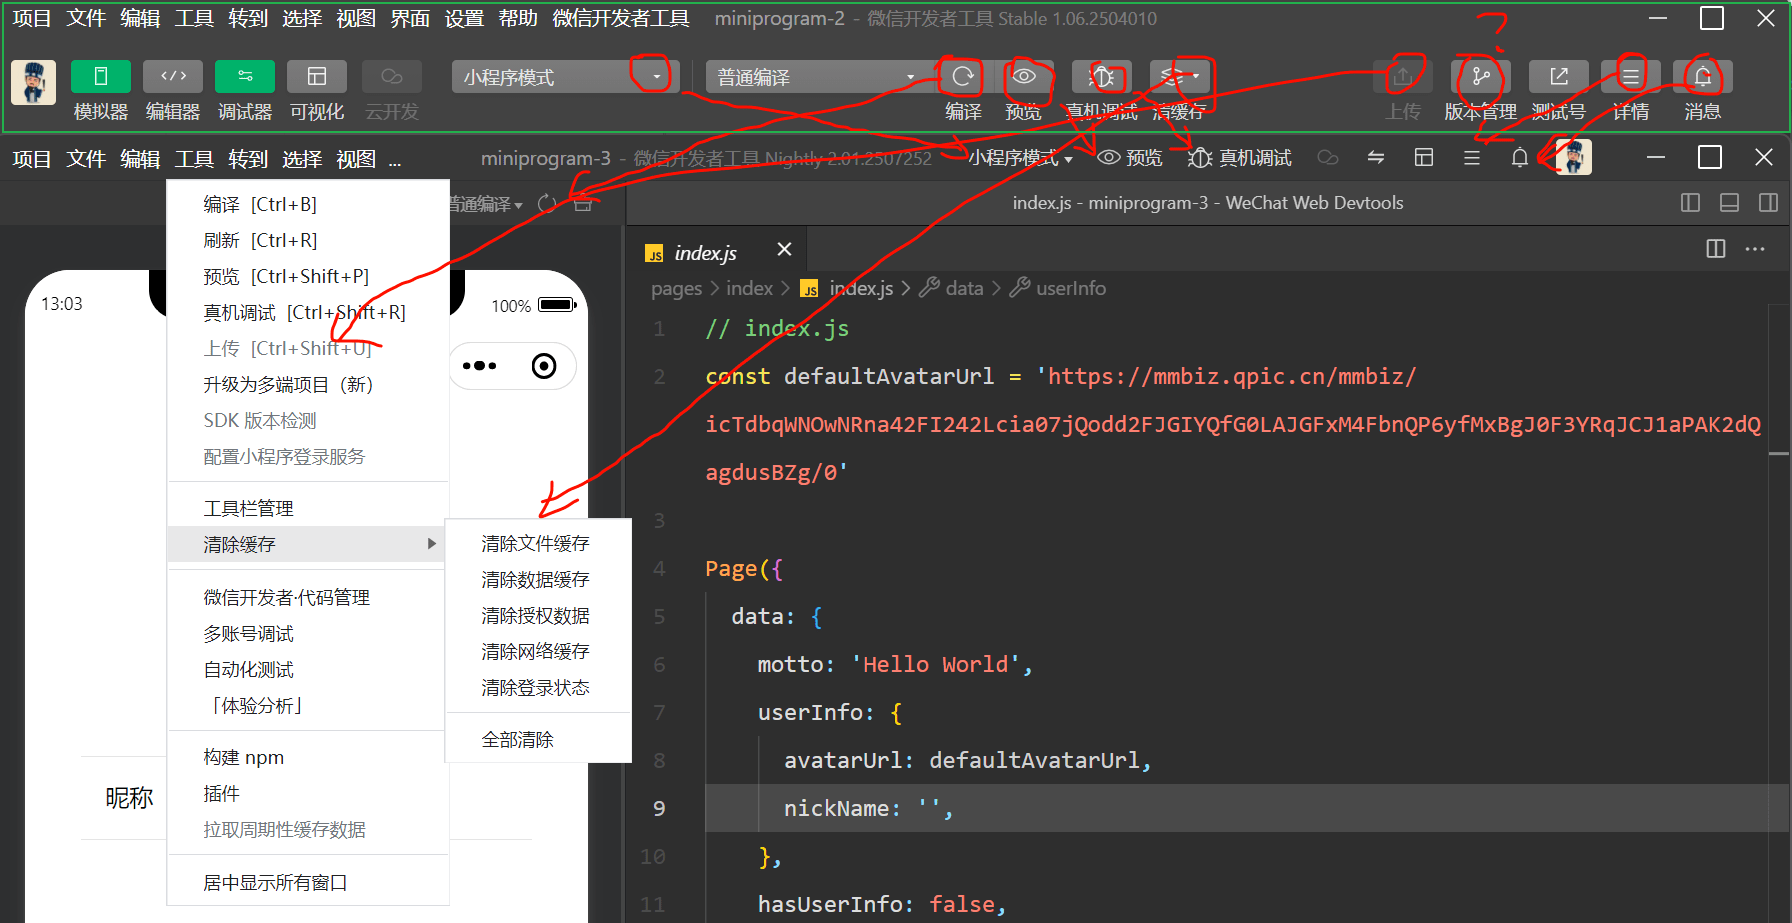Toggle the 模拟器 simulator panel button
The width and height of the screenshot is (1792, 923).
pyautogui.click(x=100, y=77)
